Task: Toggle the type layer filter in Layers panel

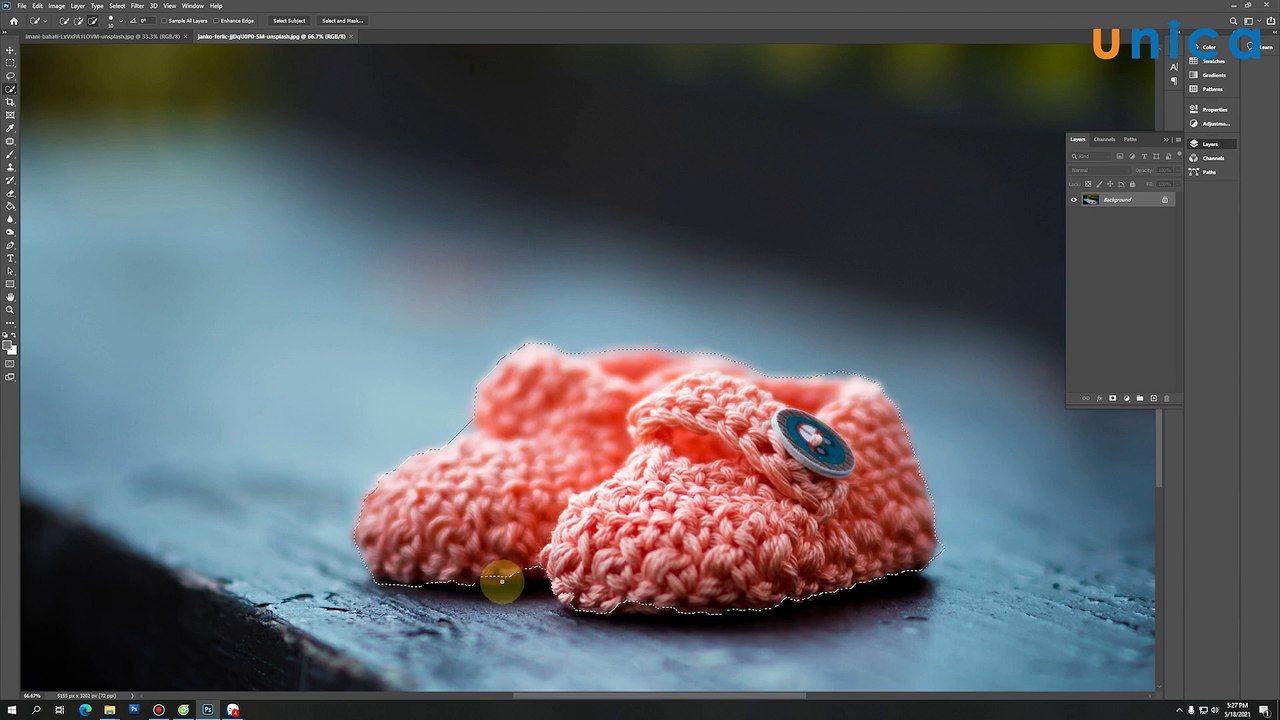Action: (x=1144, y=156)
